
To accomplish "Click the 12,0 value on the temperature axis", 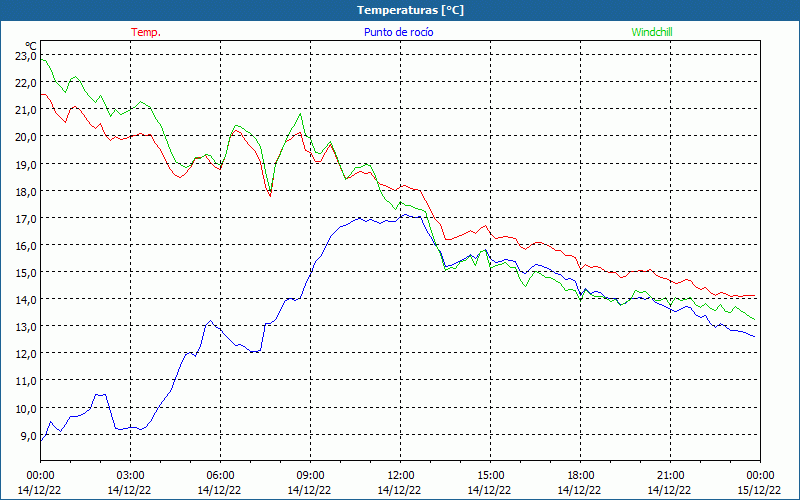I will coord(26,354).
